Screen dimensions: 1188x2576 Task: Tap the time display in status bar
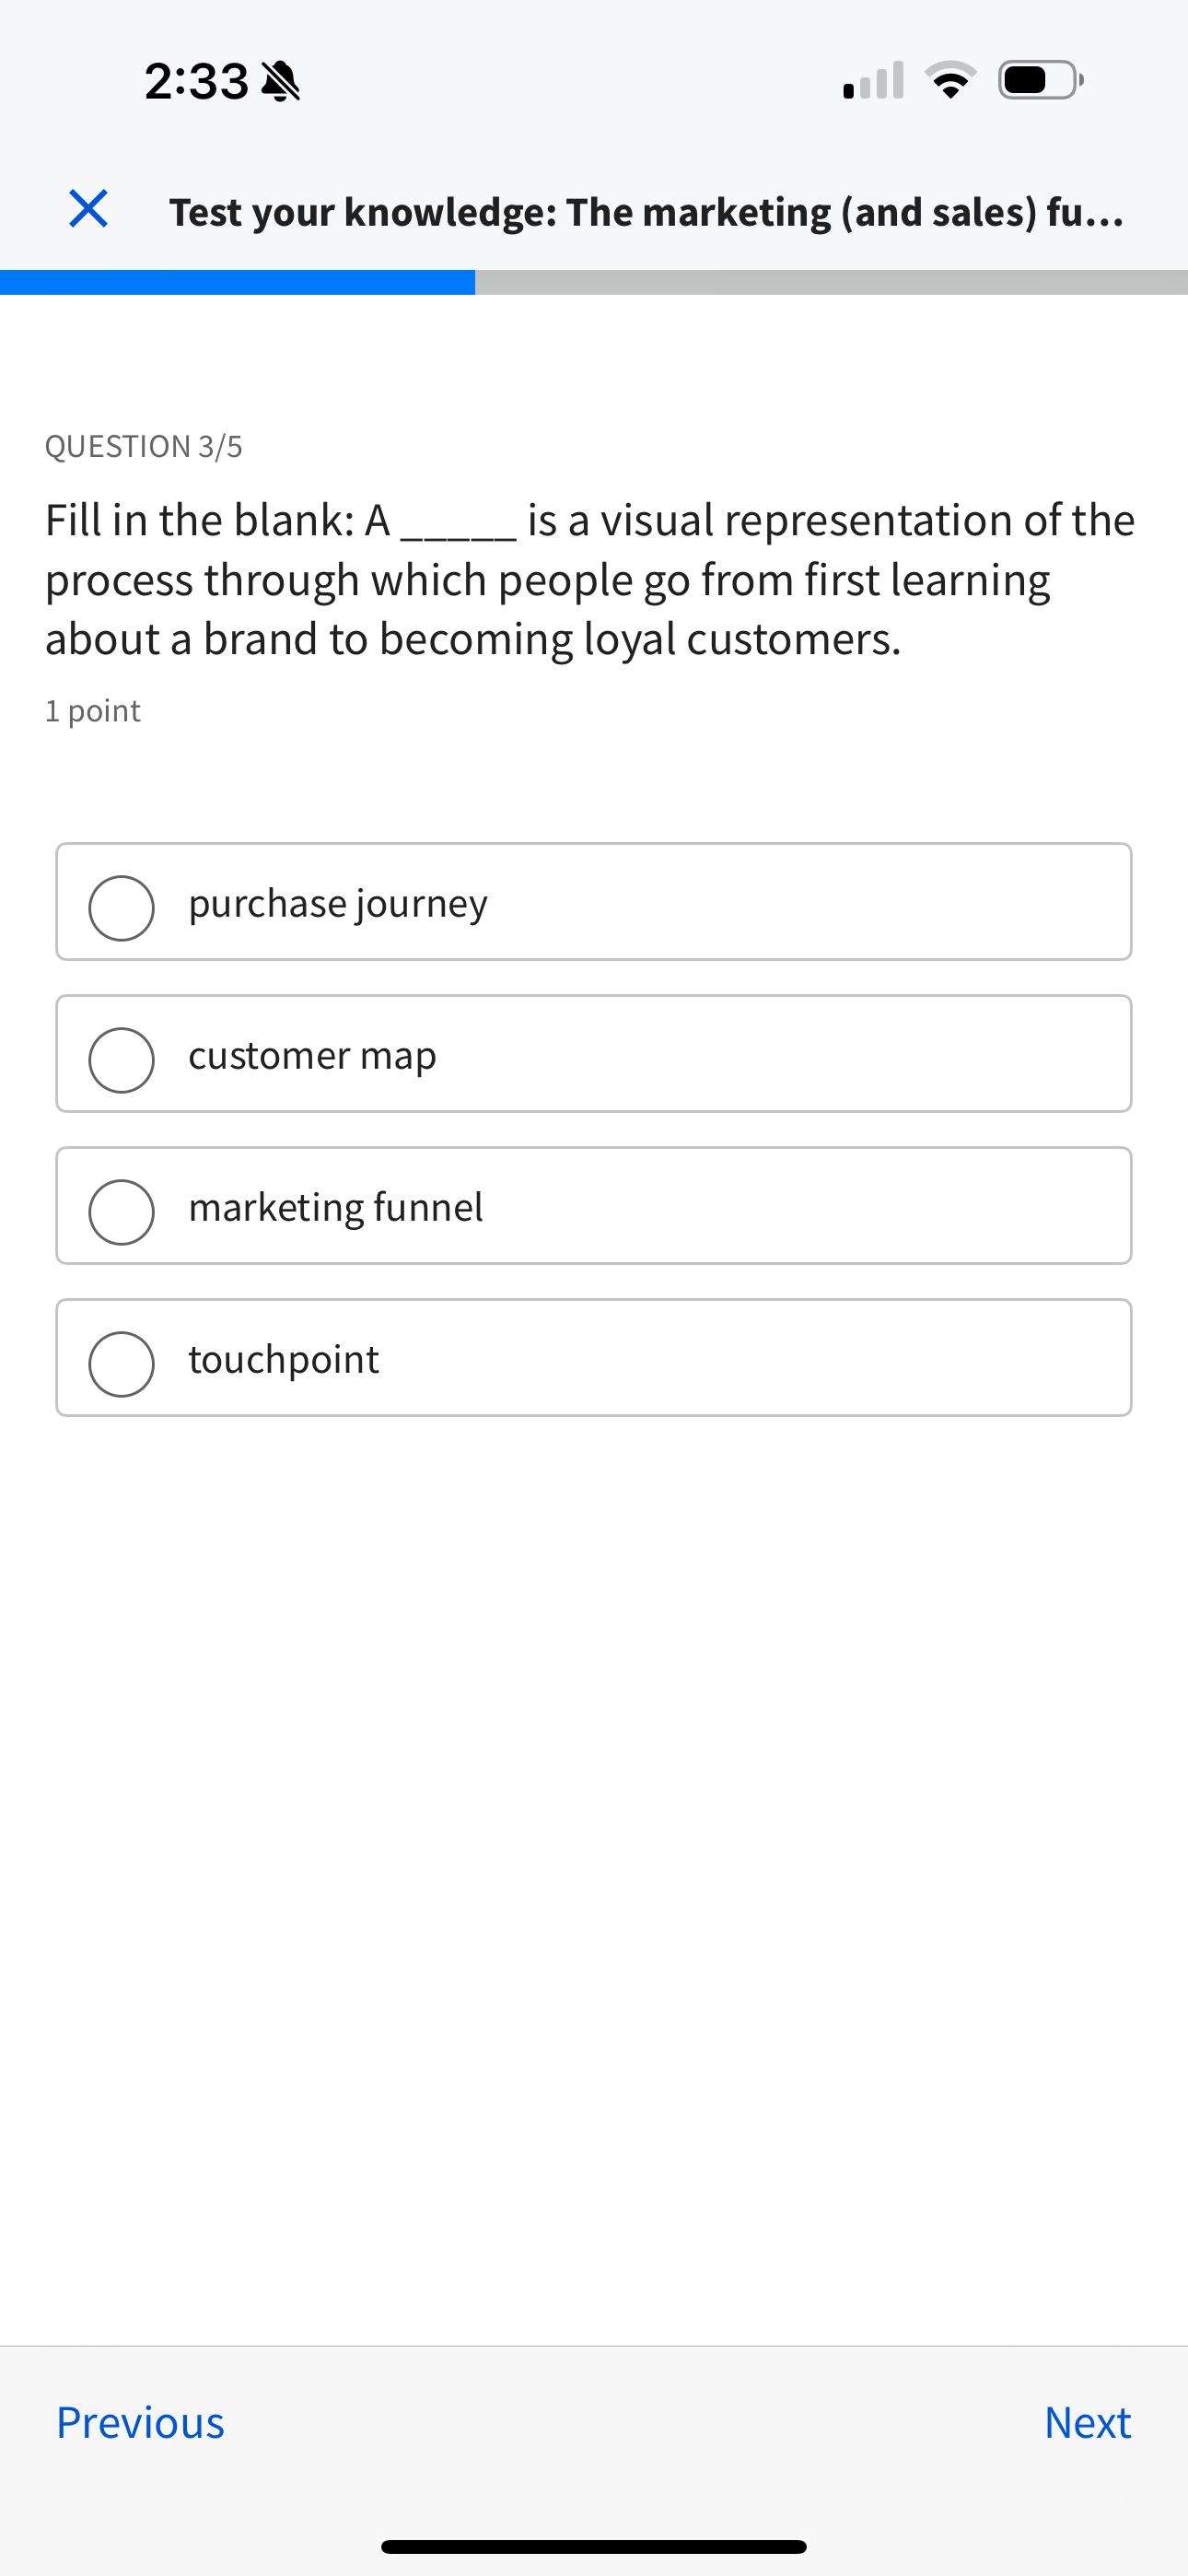[197, 80]
